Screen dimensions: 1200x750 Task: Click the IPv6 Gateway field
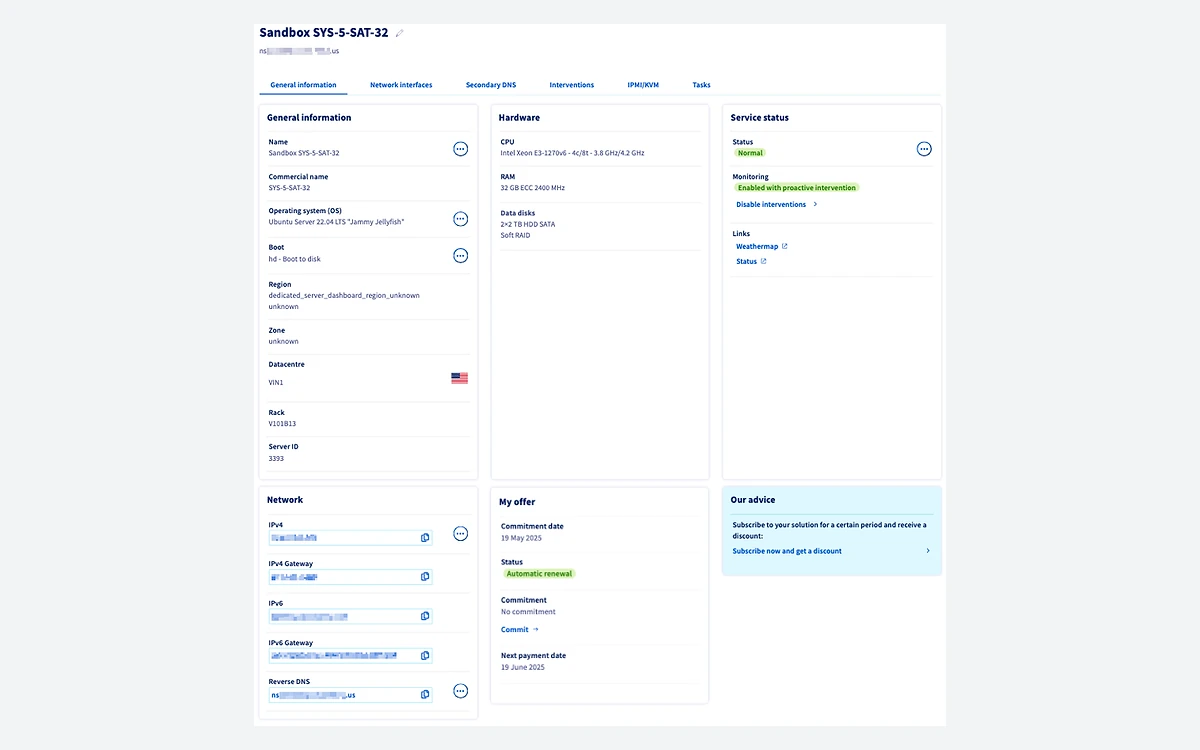351,656
